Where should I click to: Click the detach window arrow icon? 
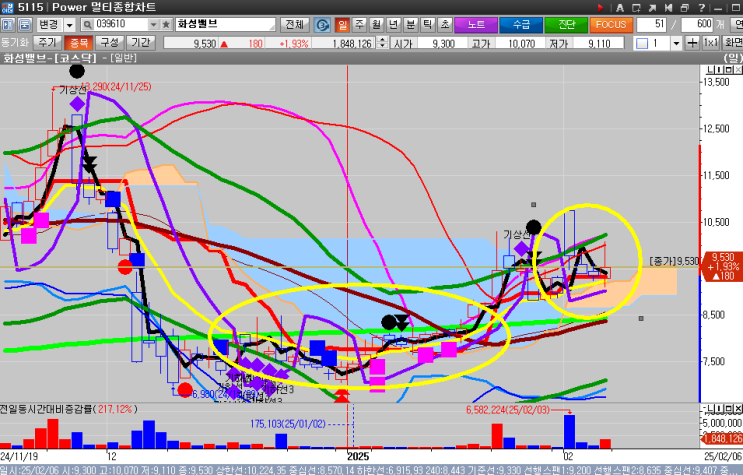pyautogui.click(x=653, y=8)
